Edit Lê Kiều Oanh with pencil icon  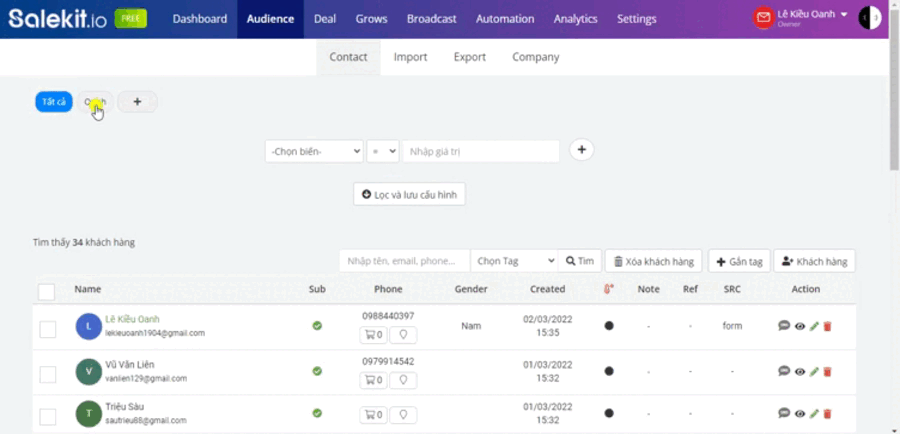point(814,326)
